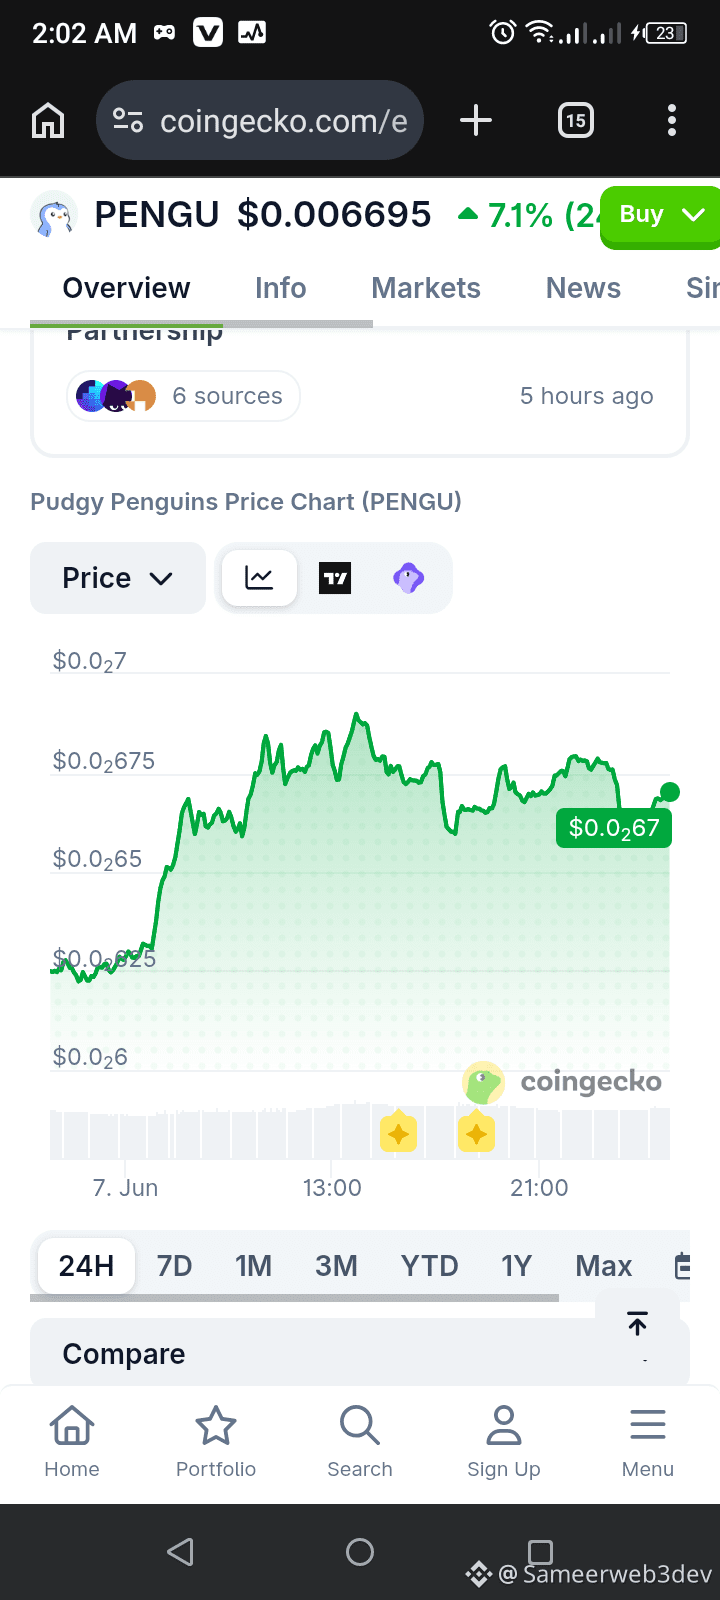Switch to the TradingView chart icon
The width and height of the screenshot is (720, 1600).
pyautogui.click(x=335, y=578)
